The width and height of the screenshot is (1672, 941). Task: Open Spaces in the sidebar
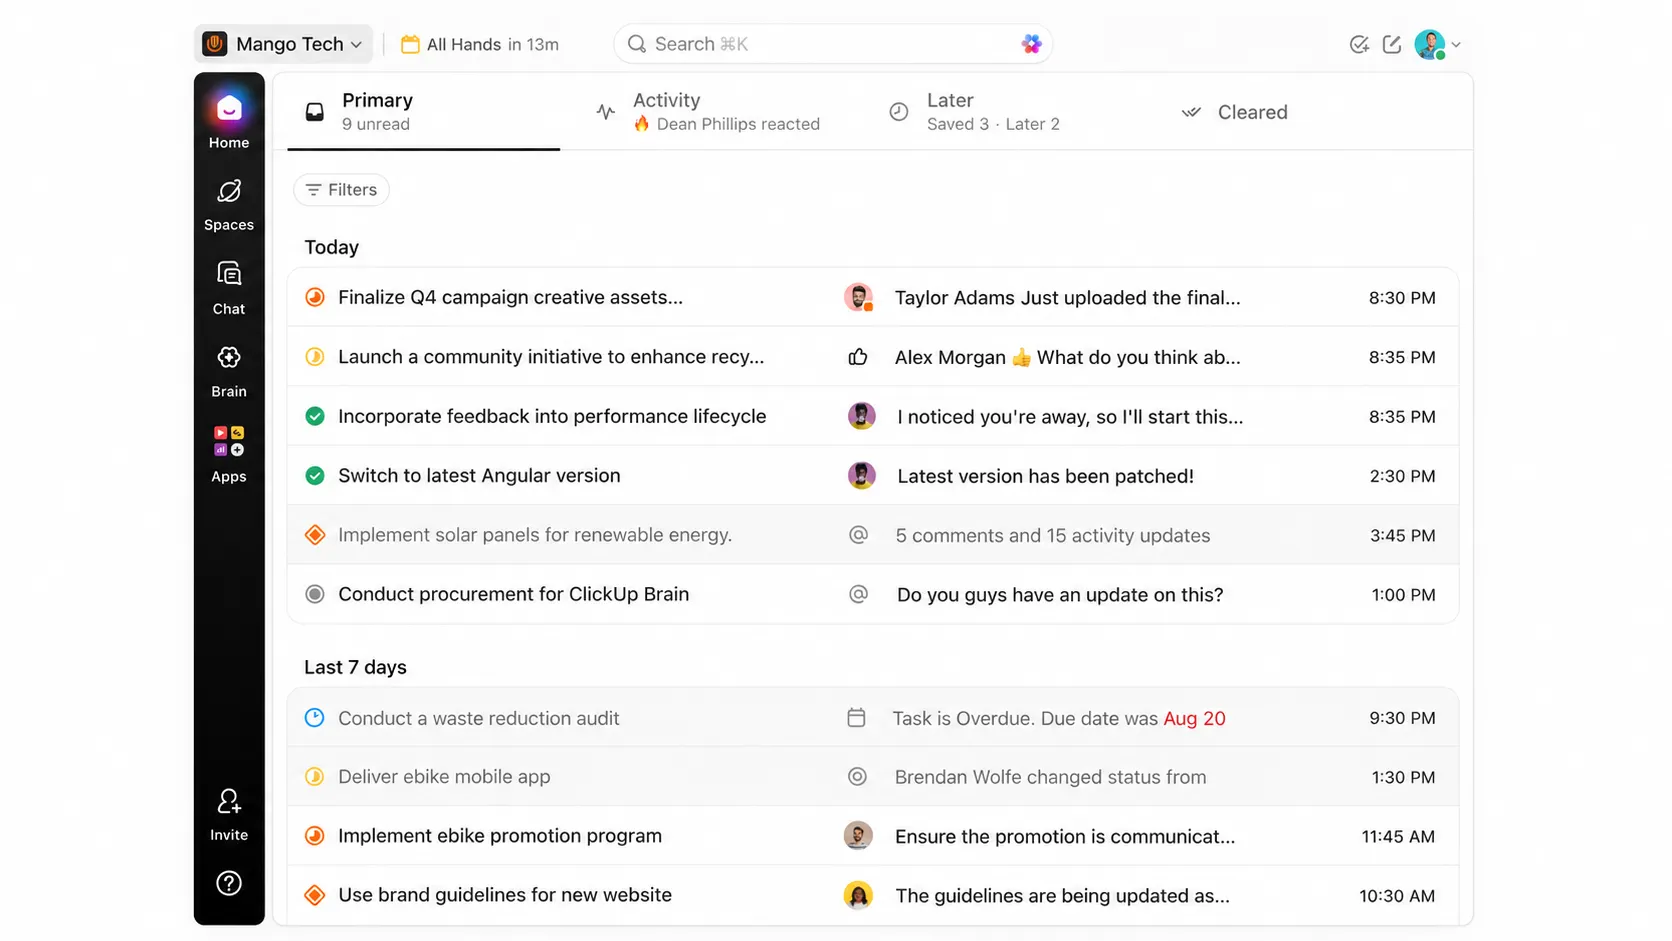[229, 205]
